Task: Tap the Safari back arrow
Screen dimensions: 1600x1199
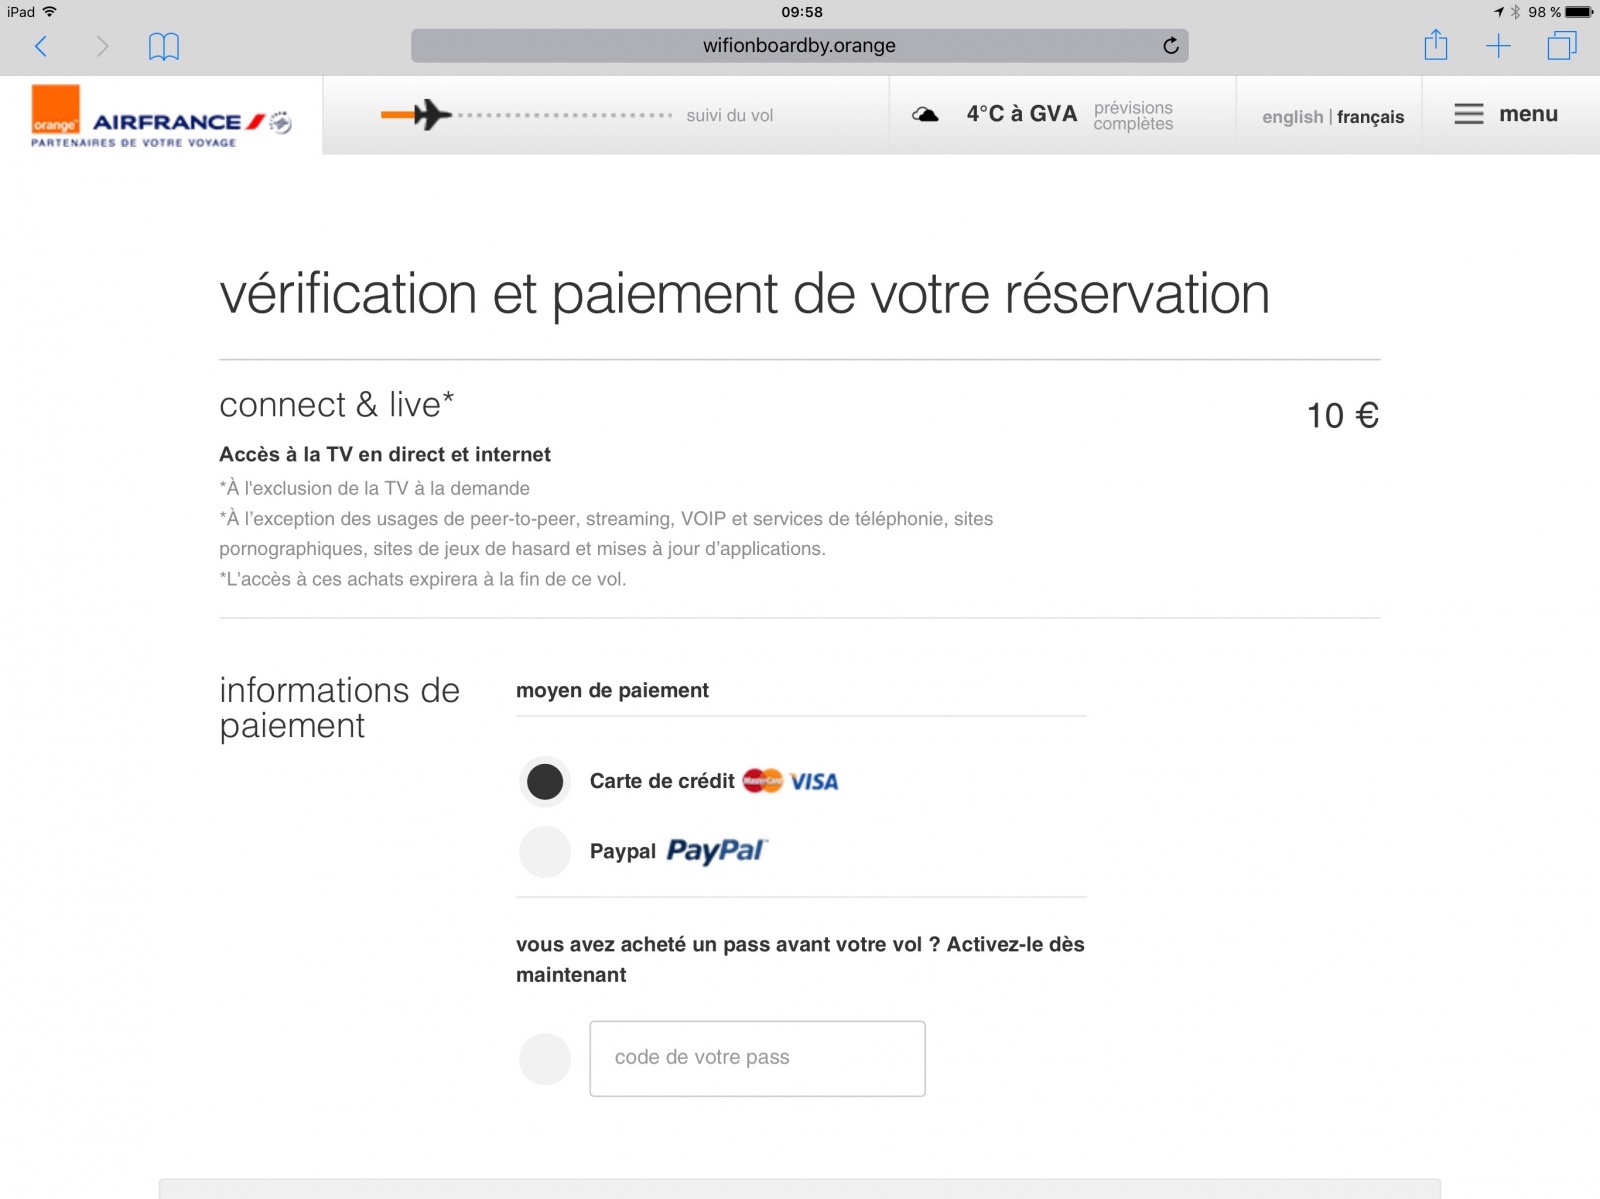Action: [x=41, y=46]
